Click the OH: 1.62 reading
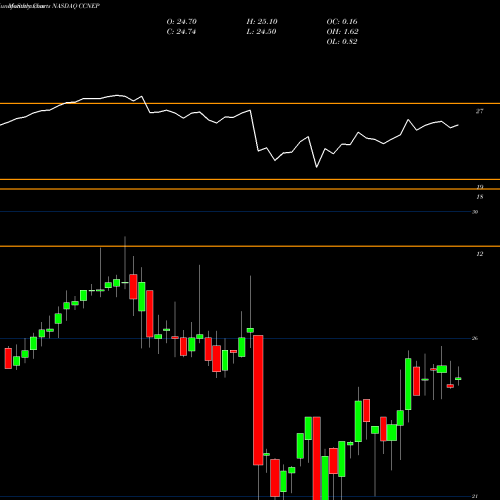The image size is (500, 500). click(342, 31)
